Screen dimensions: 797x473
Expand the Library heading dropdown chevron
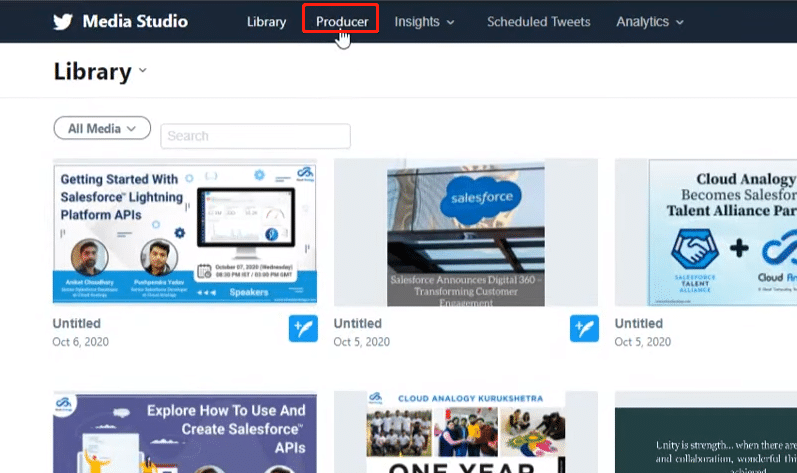(x=143, y=70)
